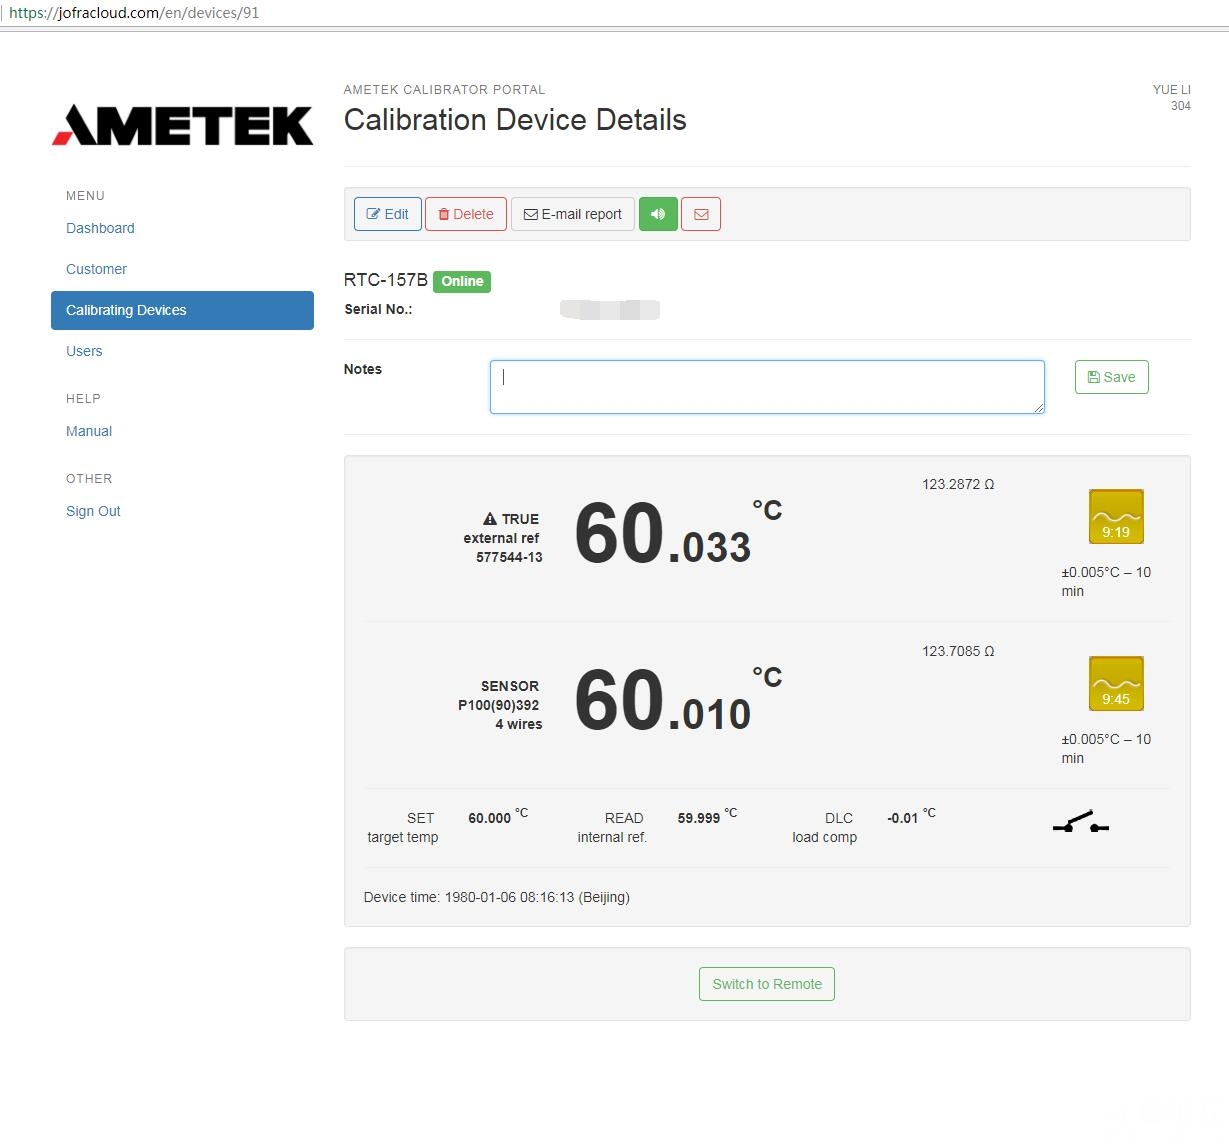This screenshot has height=1147, width=1229.
Task: Click the RTC-157B device name
Action: click(x=386, y=280)
